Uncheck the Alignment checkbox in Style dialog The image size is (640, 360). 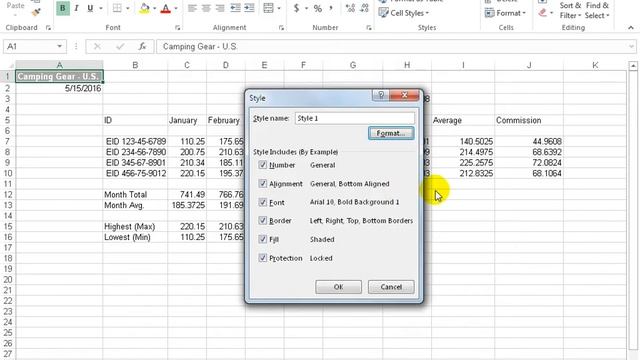click(262, 184)
